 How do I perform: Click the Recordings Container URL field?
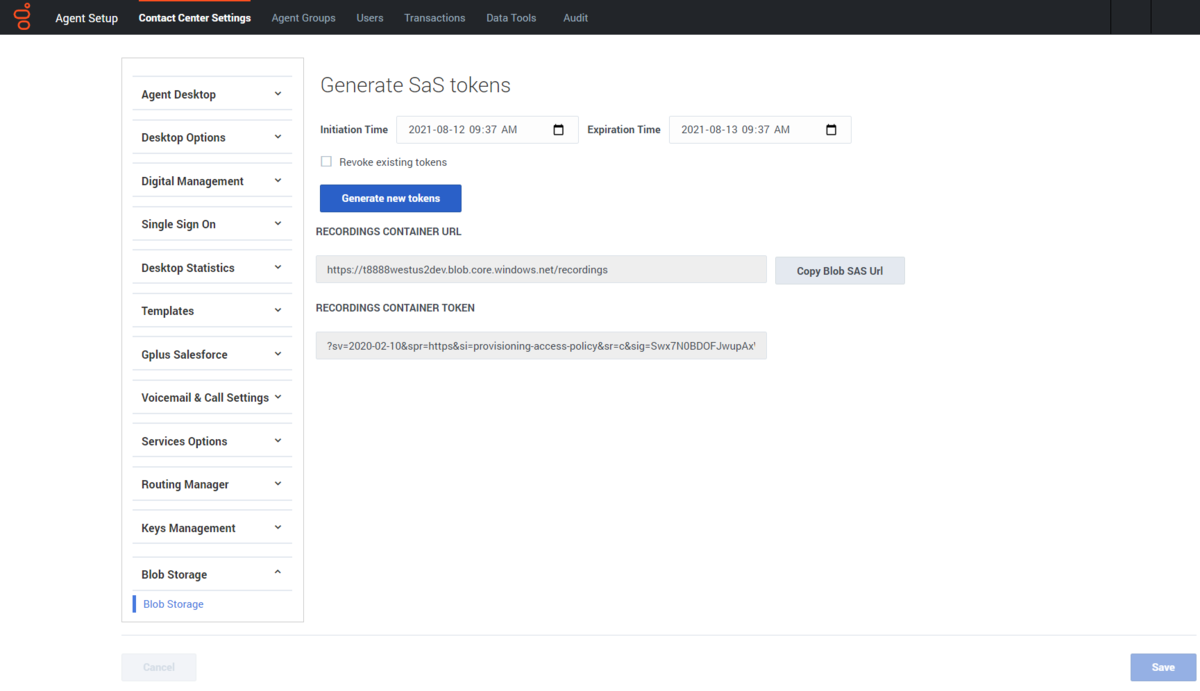pos(541,269)
